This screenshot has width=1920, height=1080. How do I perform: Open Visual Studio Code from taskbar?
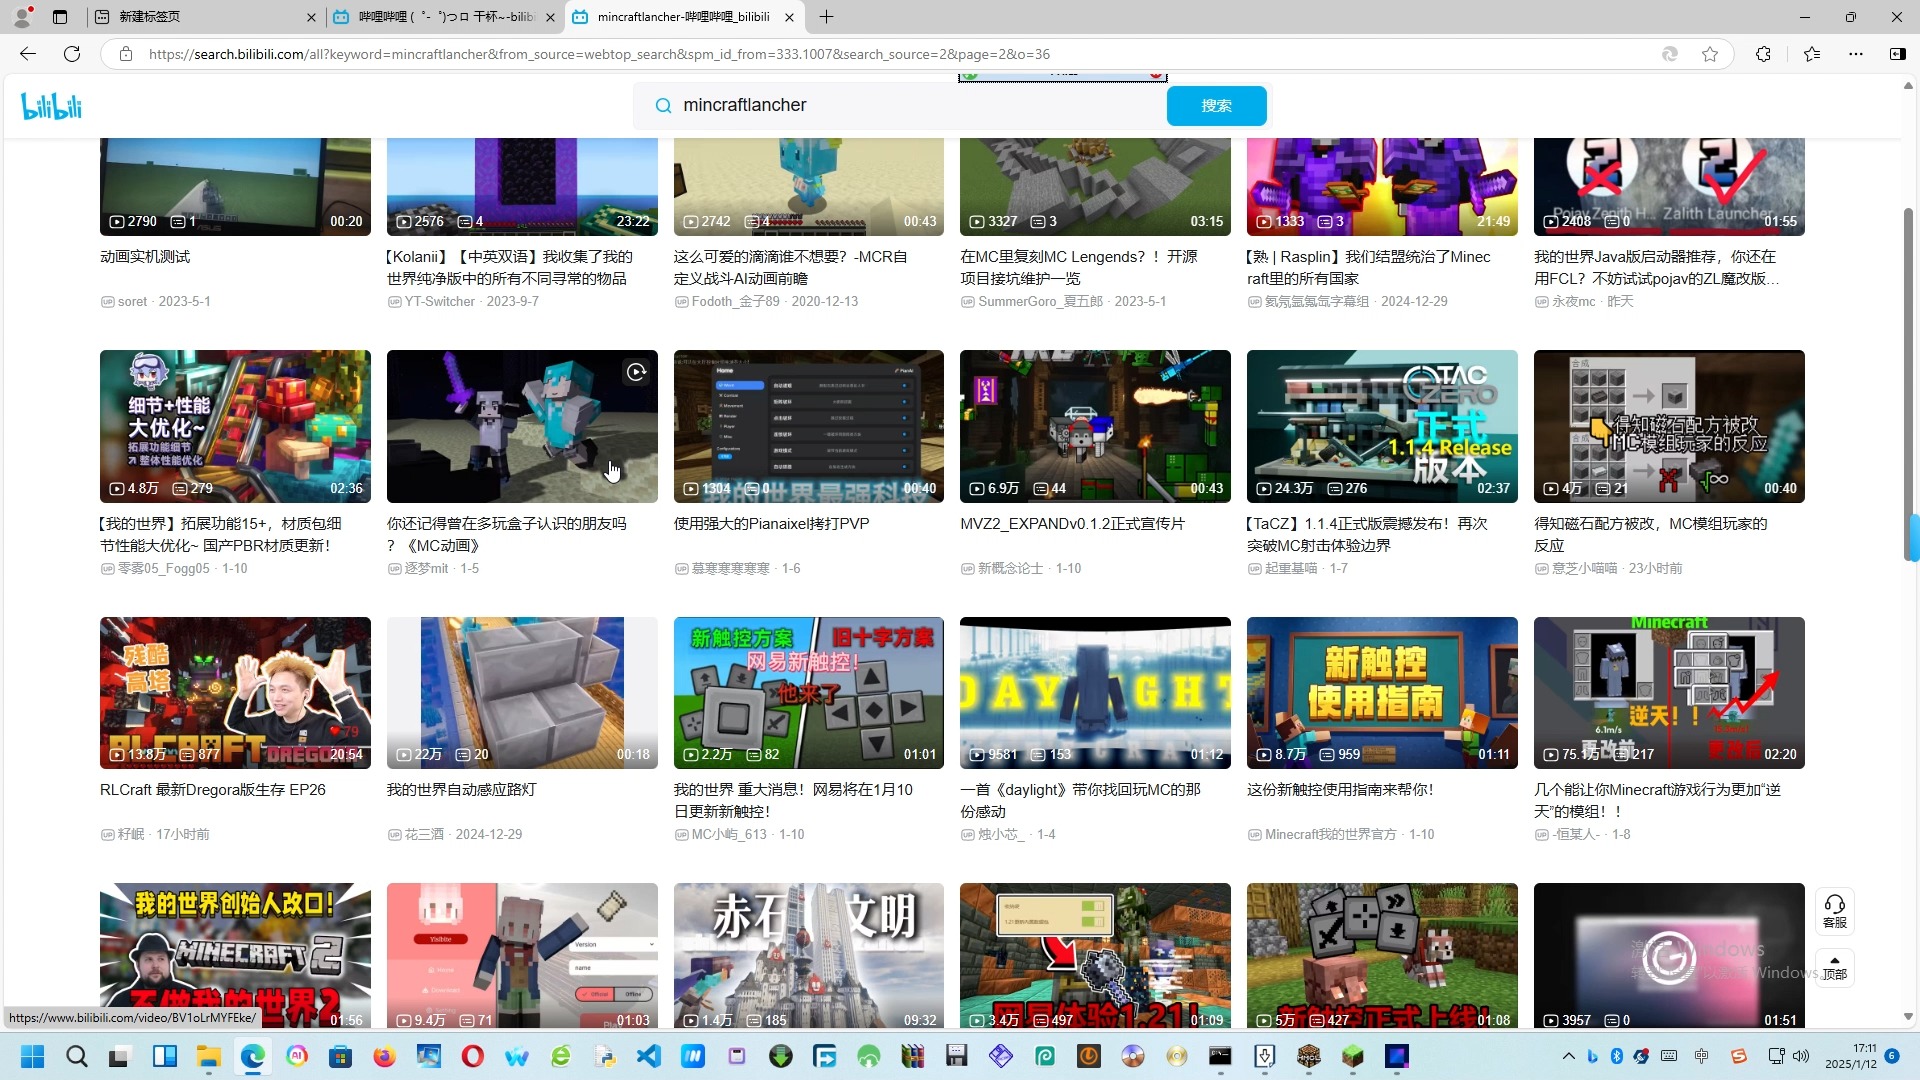[649, 1056]
